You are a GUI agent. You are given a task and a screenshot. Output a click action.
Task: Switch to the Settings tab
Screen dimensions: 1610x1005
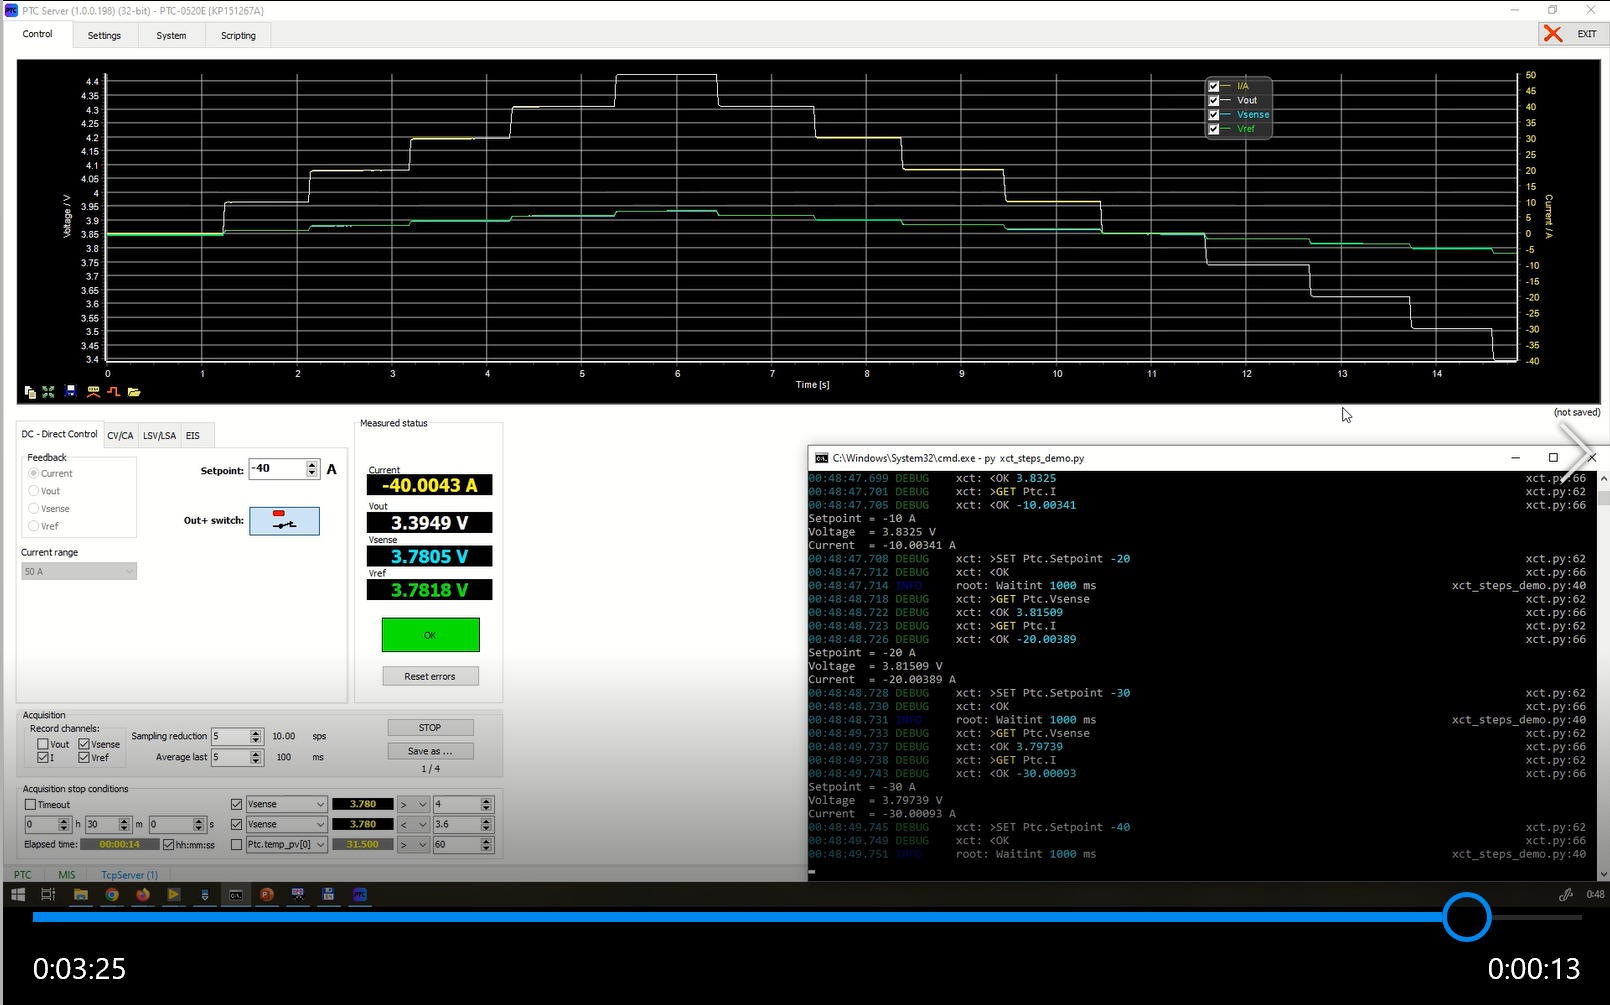pyautogui.click(x=104, y=36)
